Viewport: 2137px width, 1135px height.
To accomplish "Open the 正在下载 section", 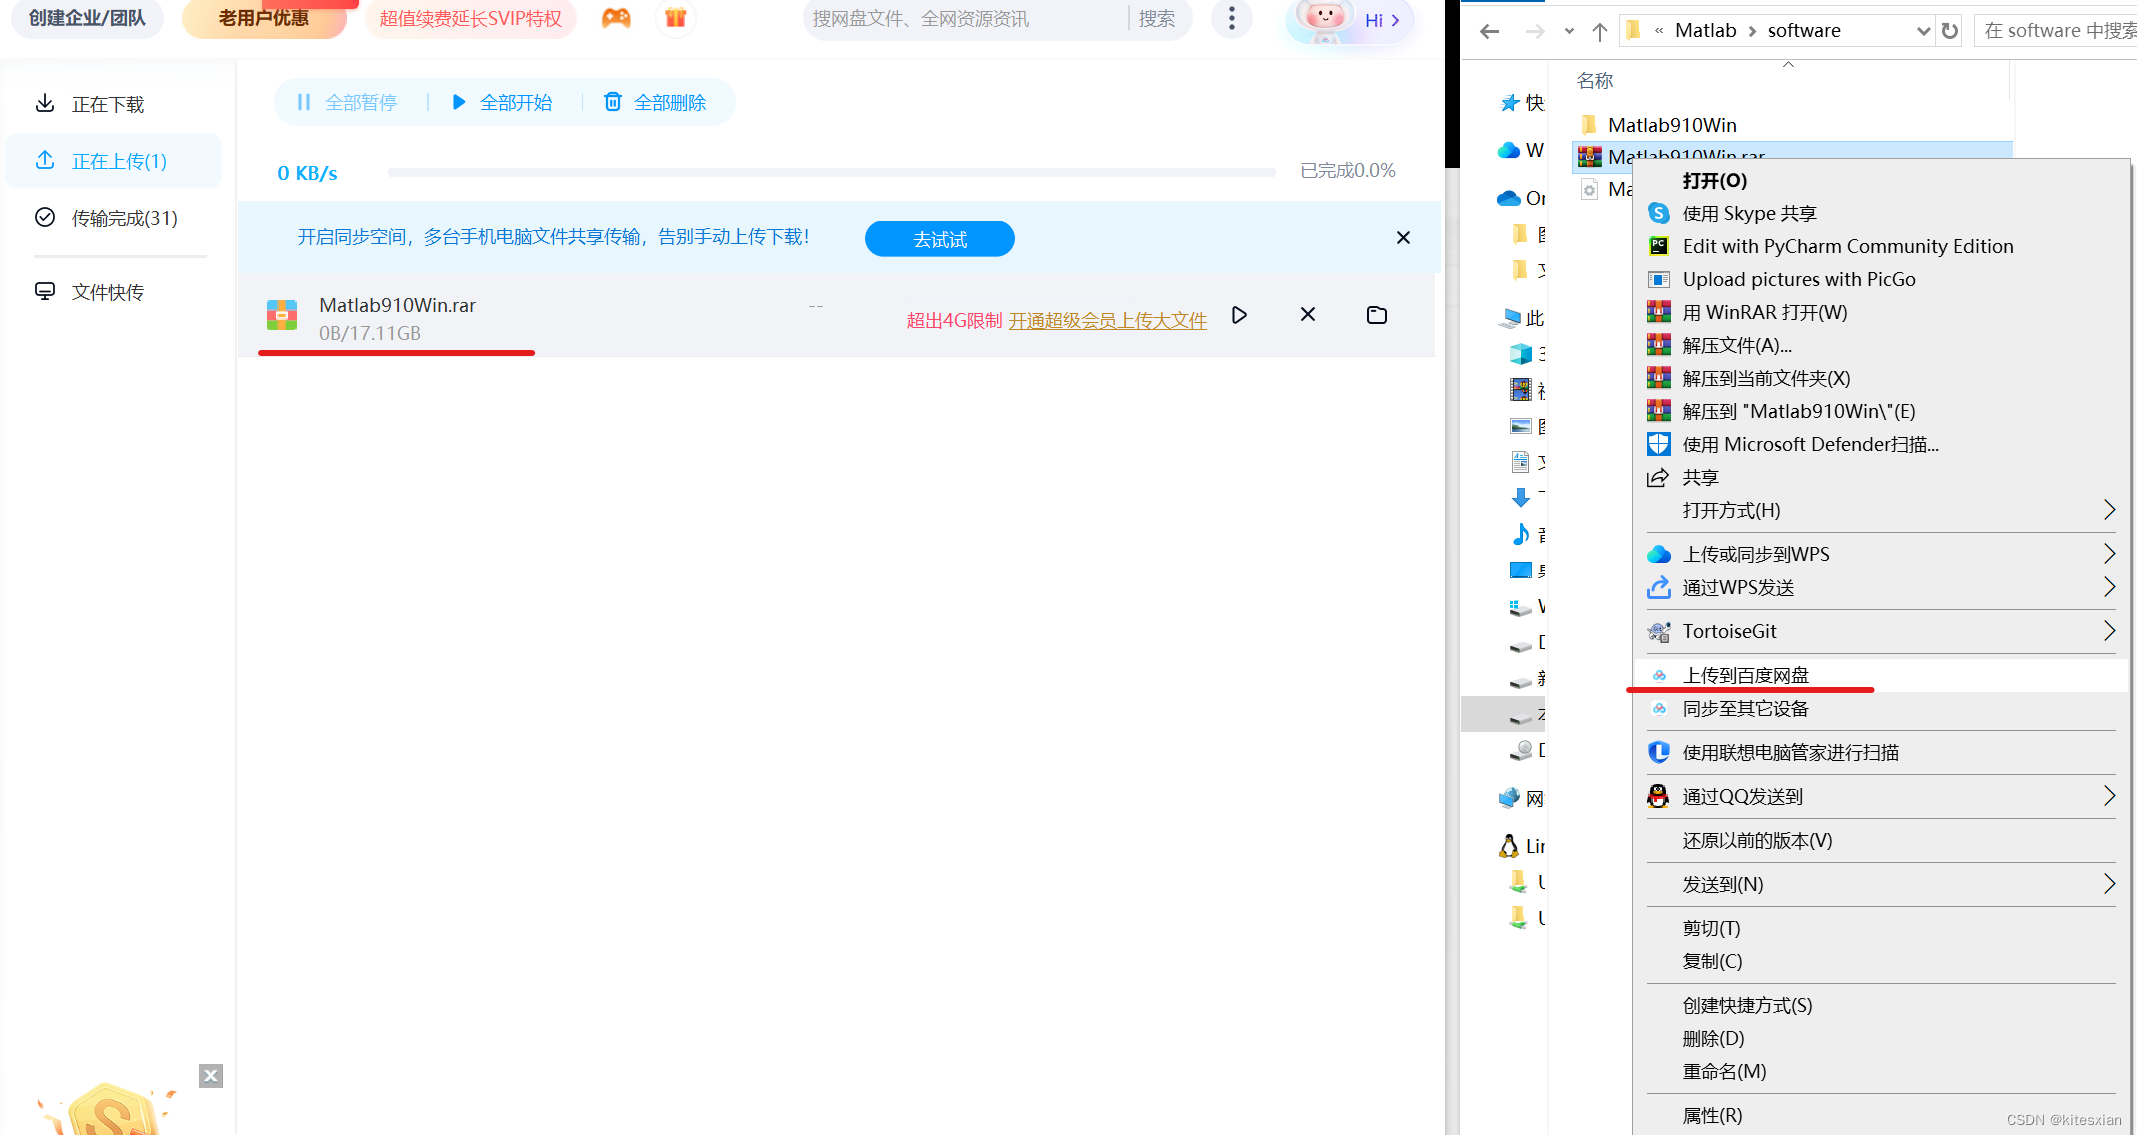I will 108,104.
